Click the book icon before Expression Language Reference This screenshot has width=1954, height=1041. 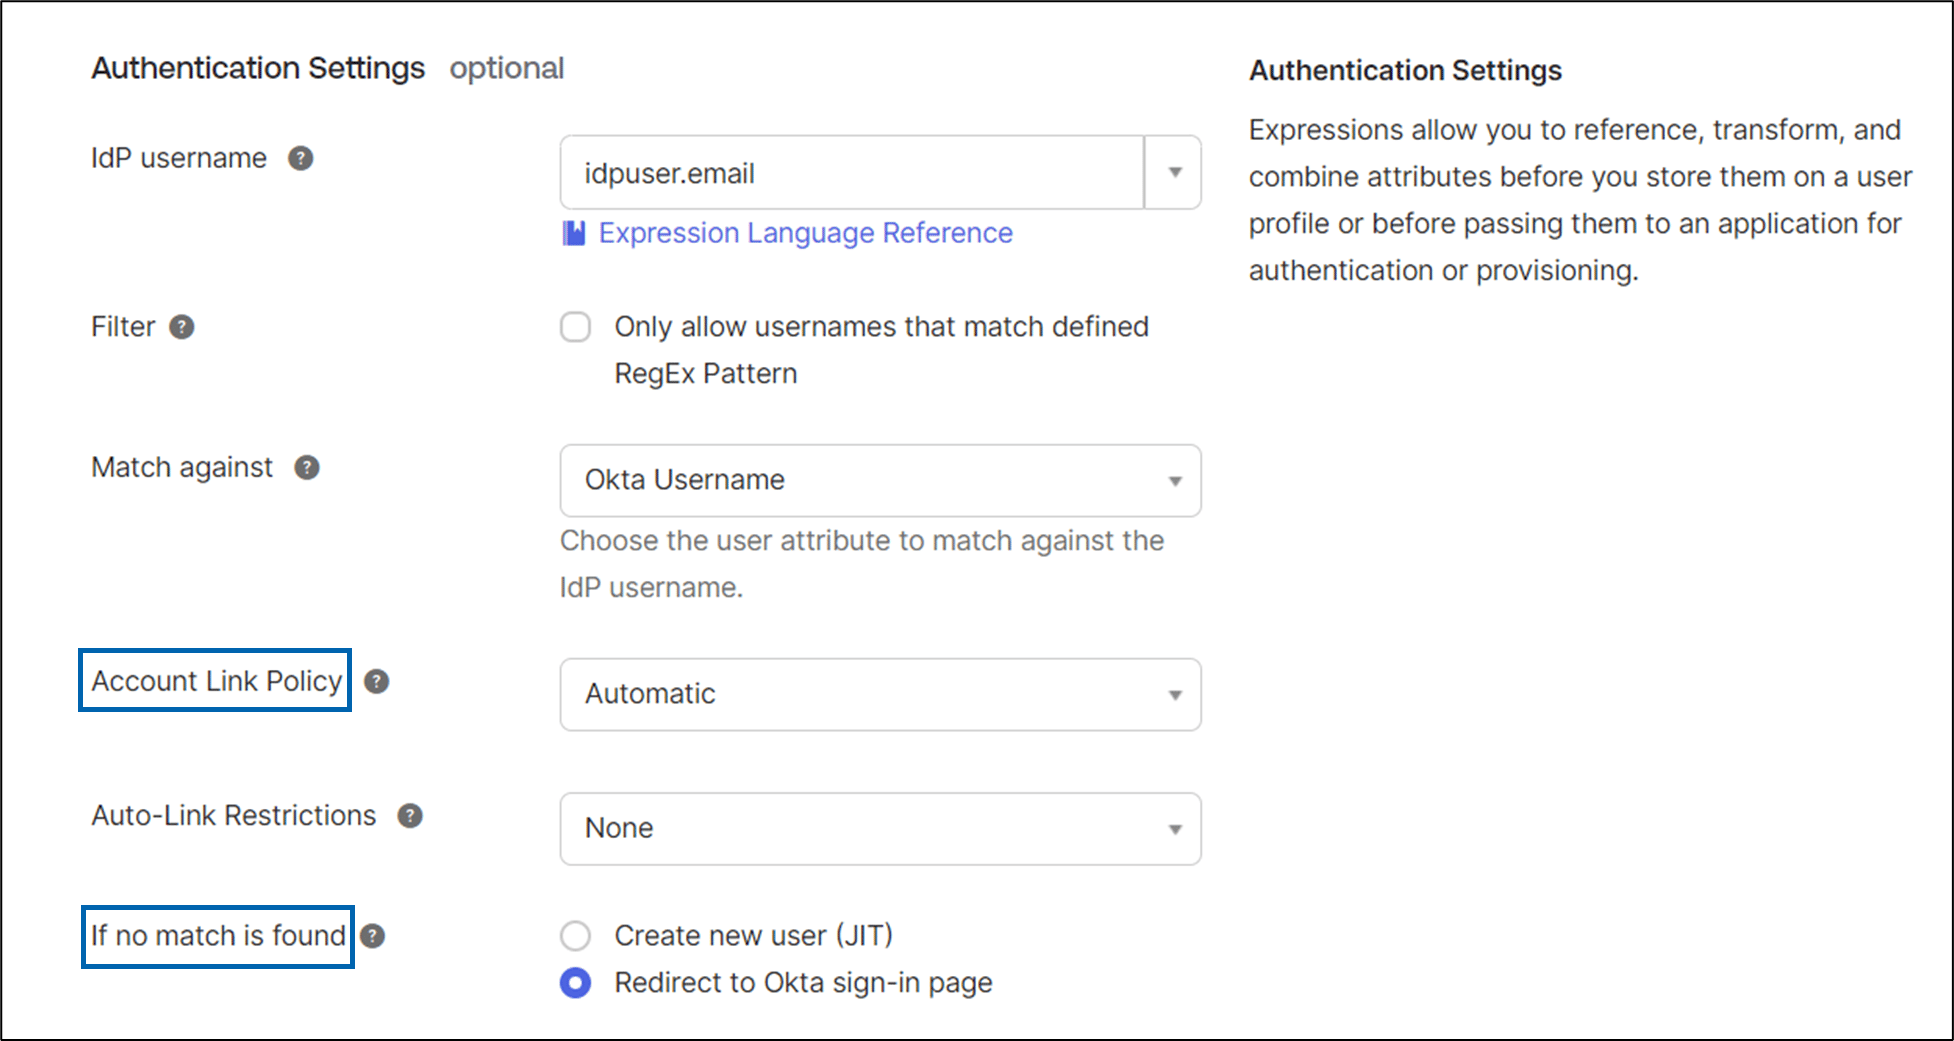tap(574, 233)
